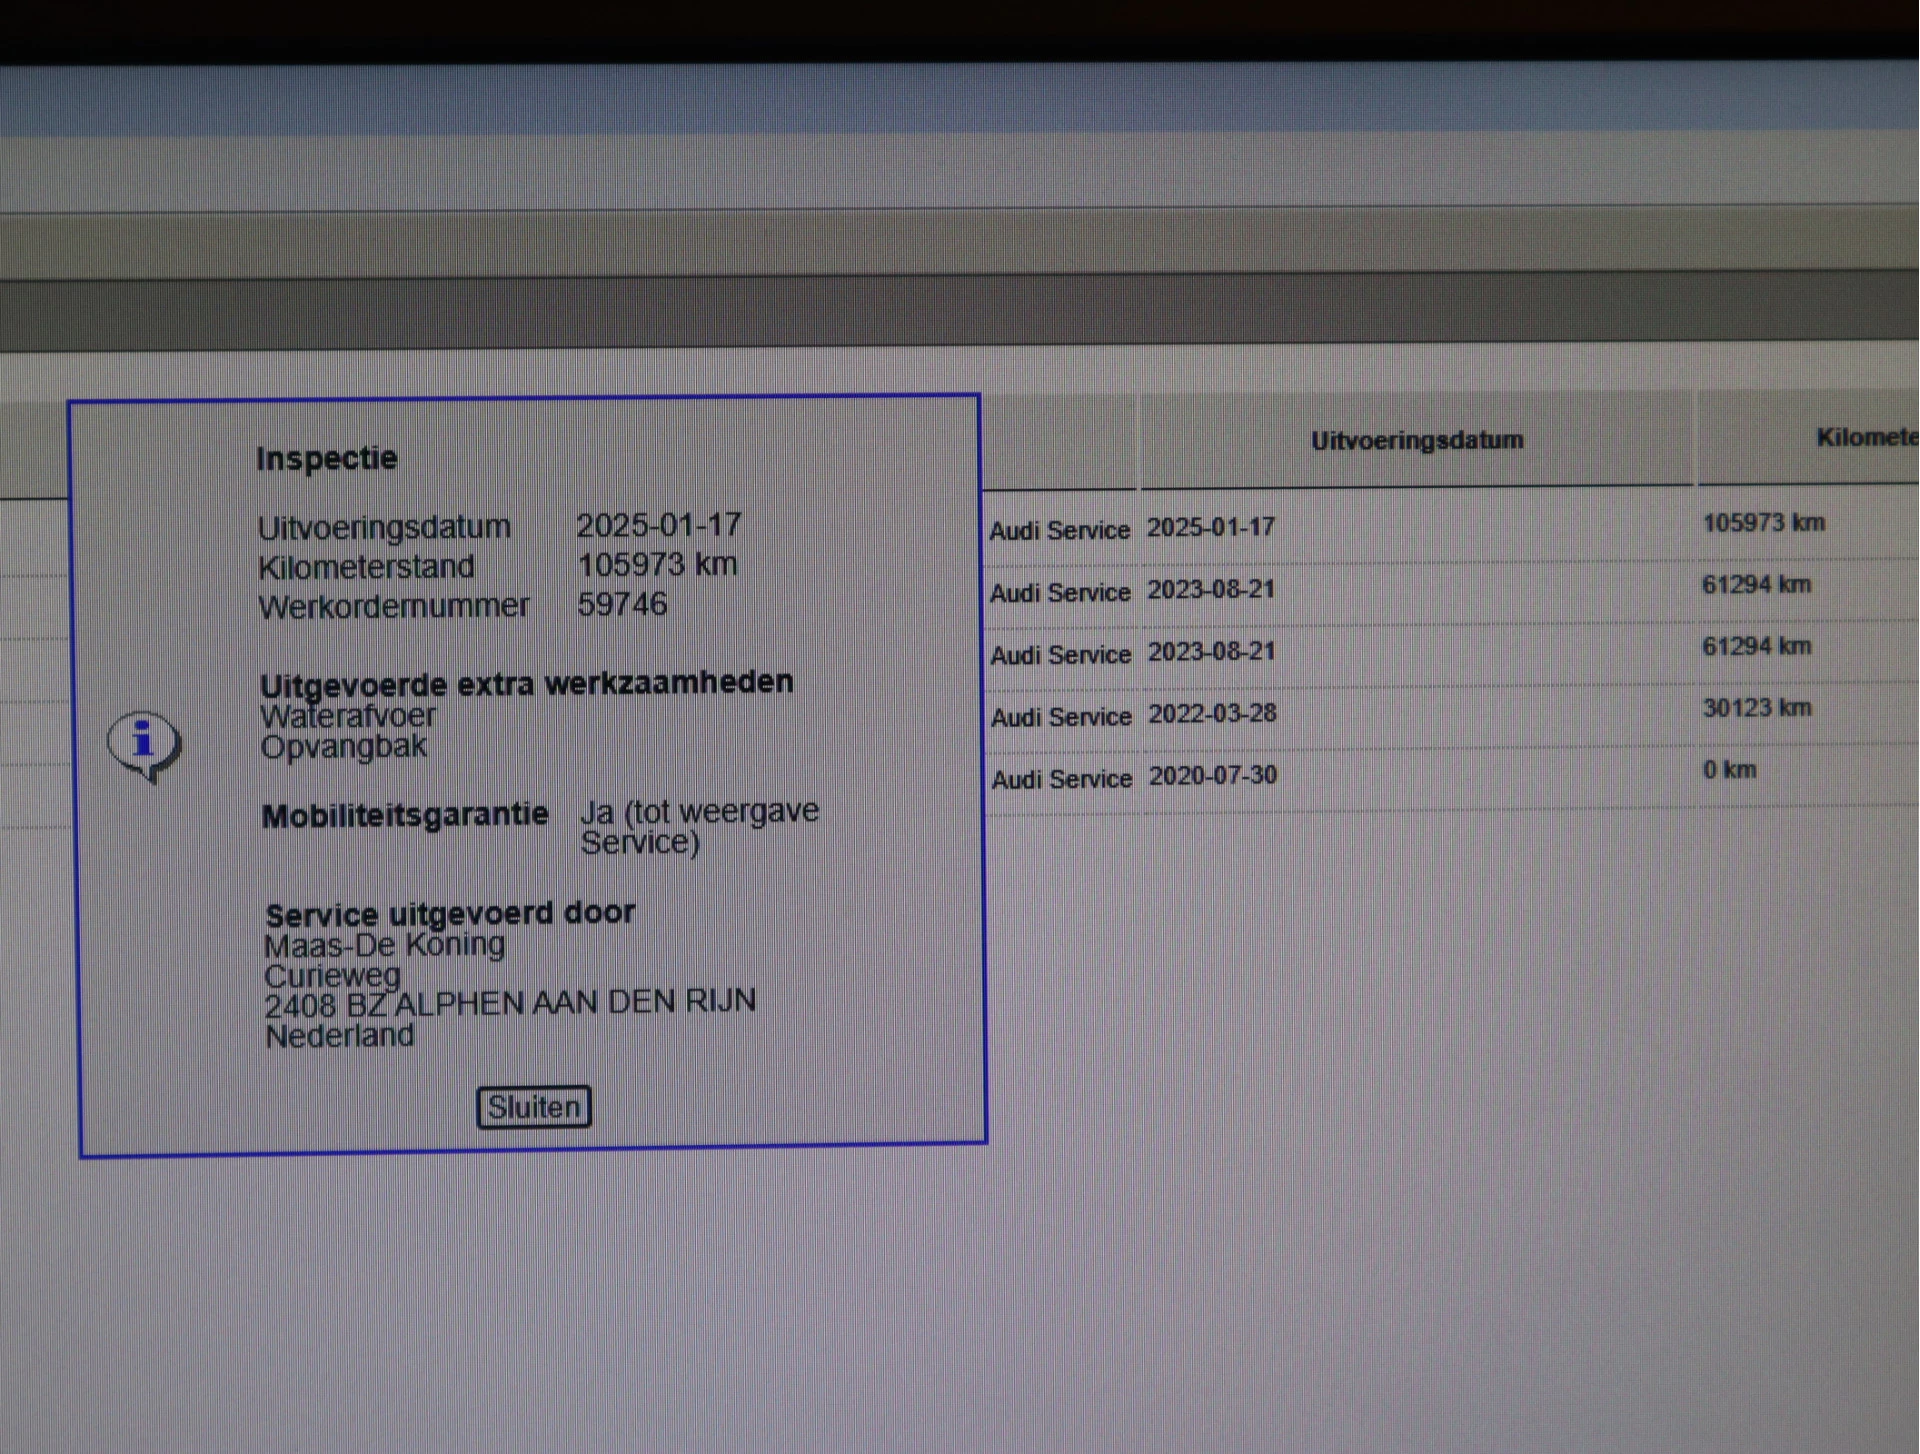Click the Inspectie dialog title
Screen dimensions: 1920x1454
coord(327,458)
